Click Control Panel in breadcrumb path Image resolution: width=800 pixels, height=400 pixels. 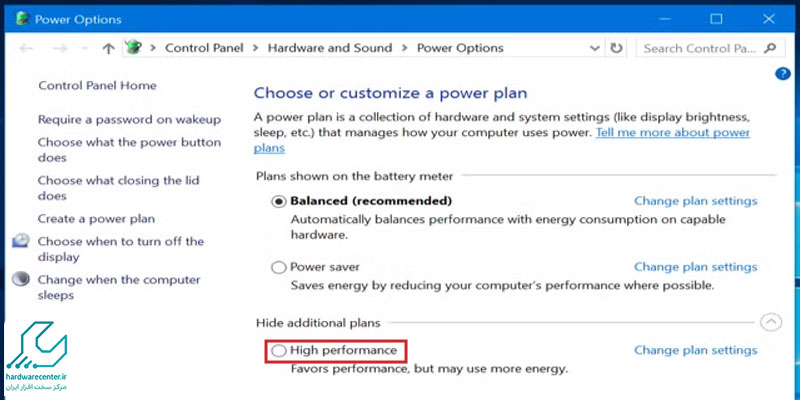point(204,48)
